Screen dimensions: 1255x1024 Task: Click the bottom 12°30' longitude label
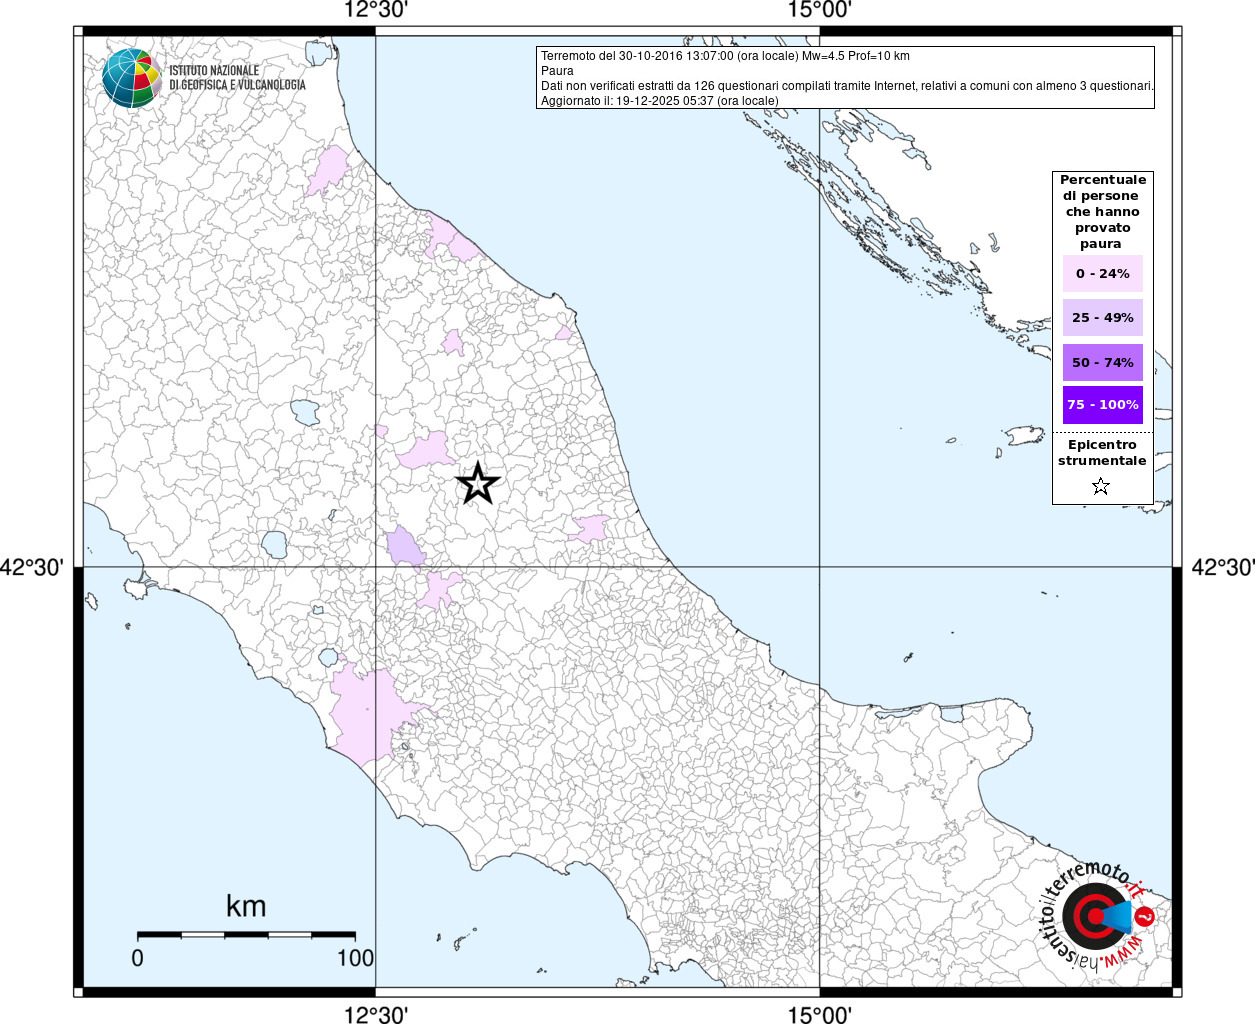(x=376, y=1014)
